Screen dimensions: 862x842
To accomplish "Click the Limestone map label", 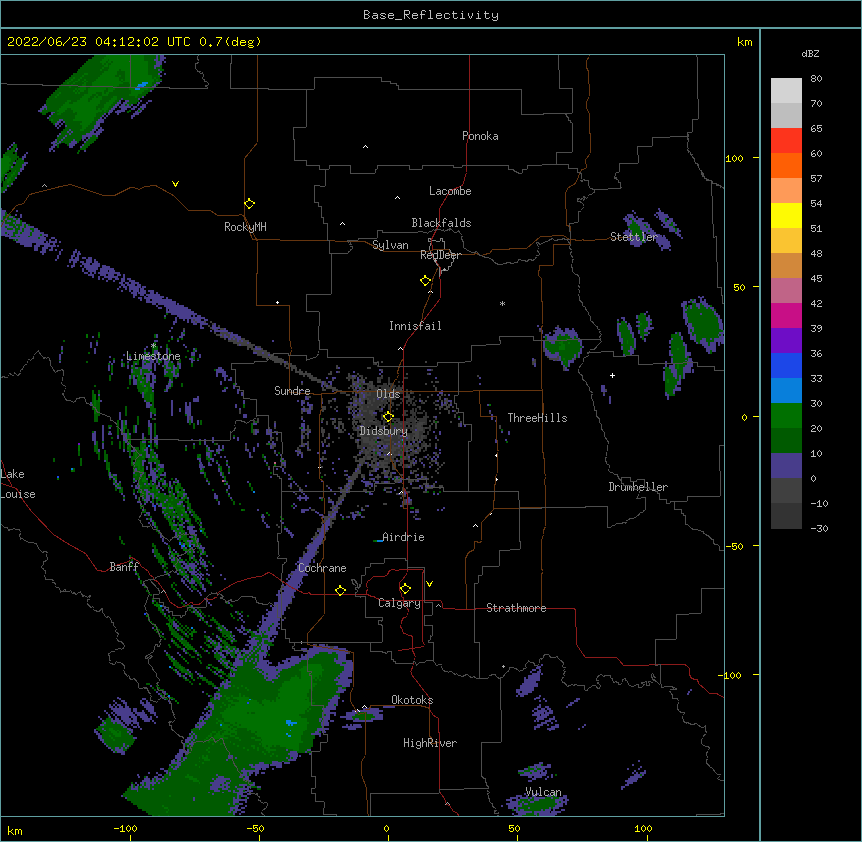I will 153,356.
